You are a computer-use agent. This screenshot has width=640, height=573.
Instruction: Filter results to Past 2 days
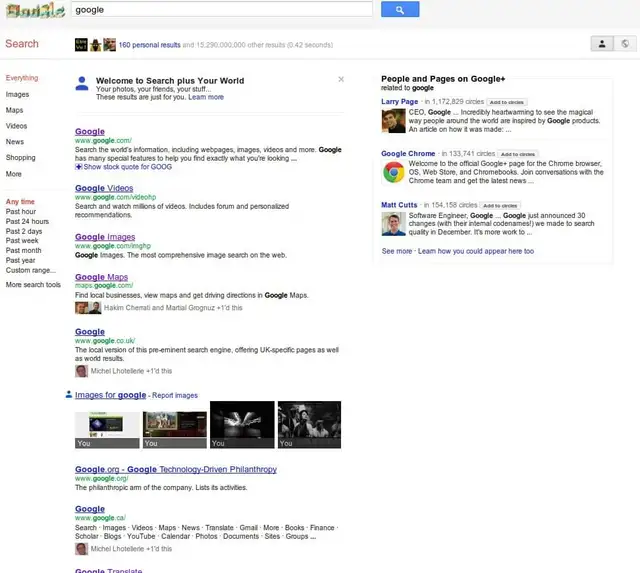point(24,231)
